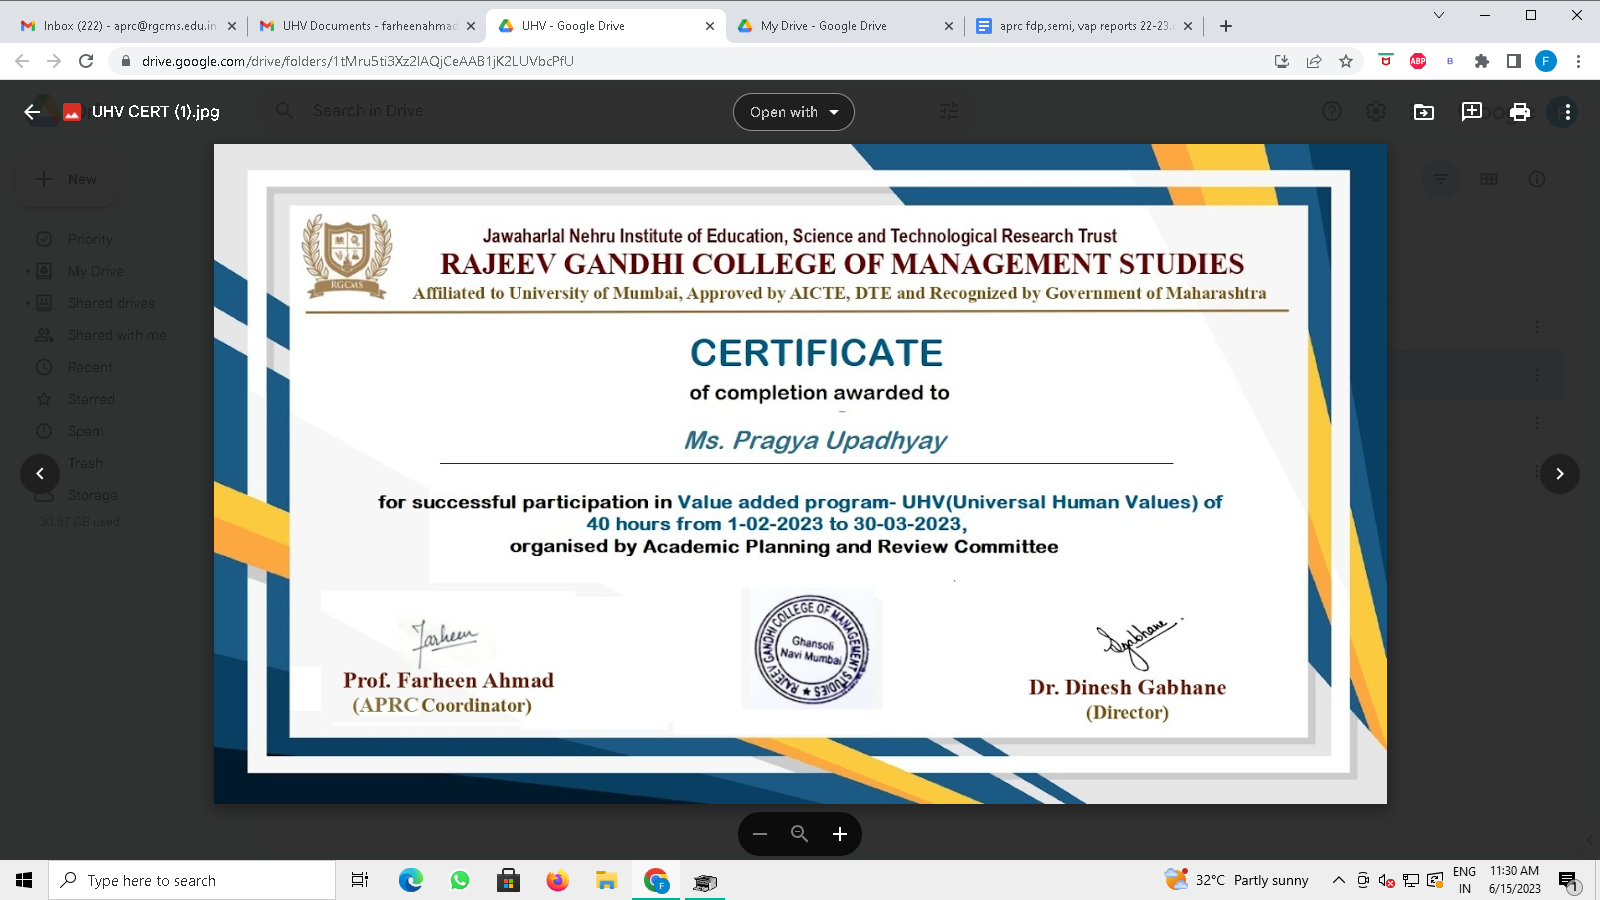Close the UHV - Google Drive tab
The width and height of the screenshot is (1600, 900).
(710, 26)
